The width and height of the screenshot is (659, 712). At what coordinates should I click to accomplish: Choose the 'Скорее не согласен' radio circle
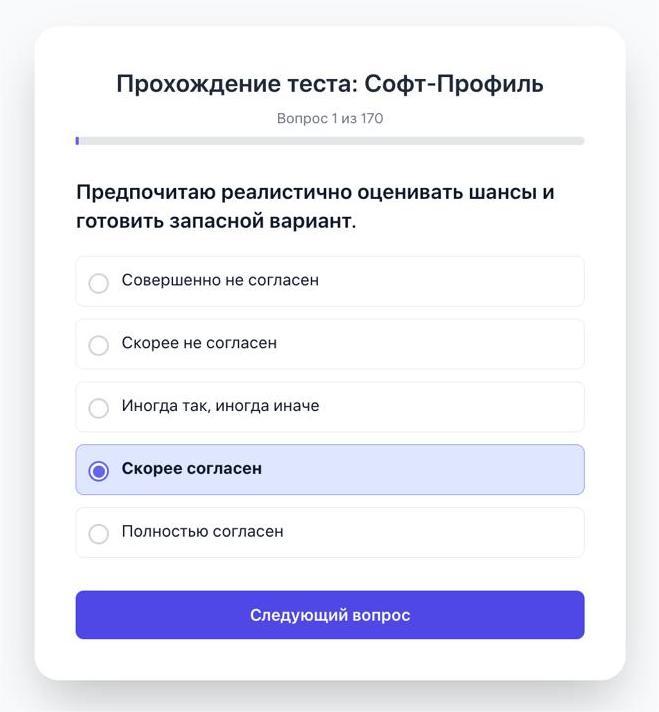(x=98, y=346)
